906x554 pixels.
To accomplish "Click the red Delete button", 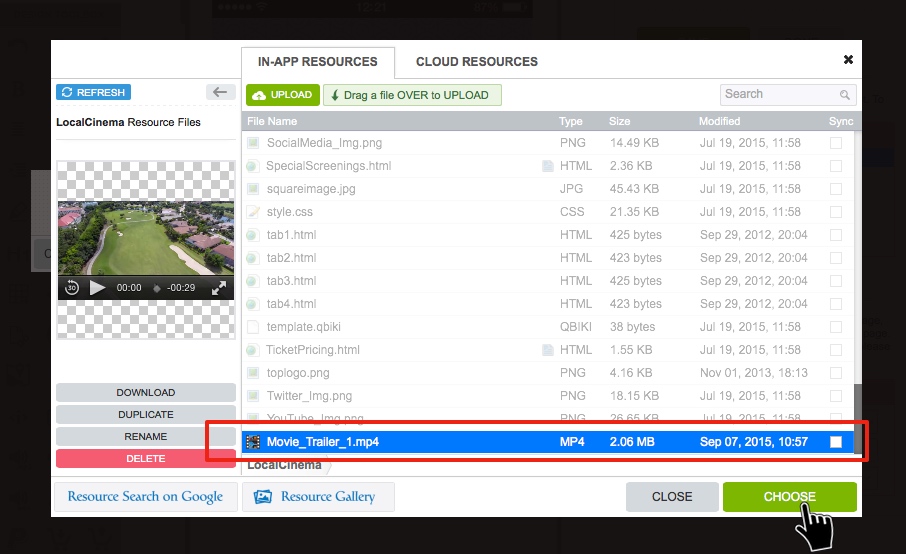I will 146,458.
